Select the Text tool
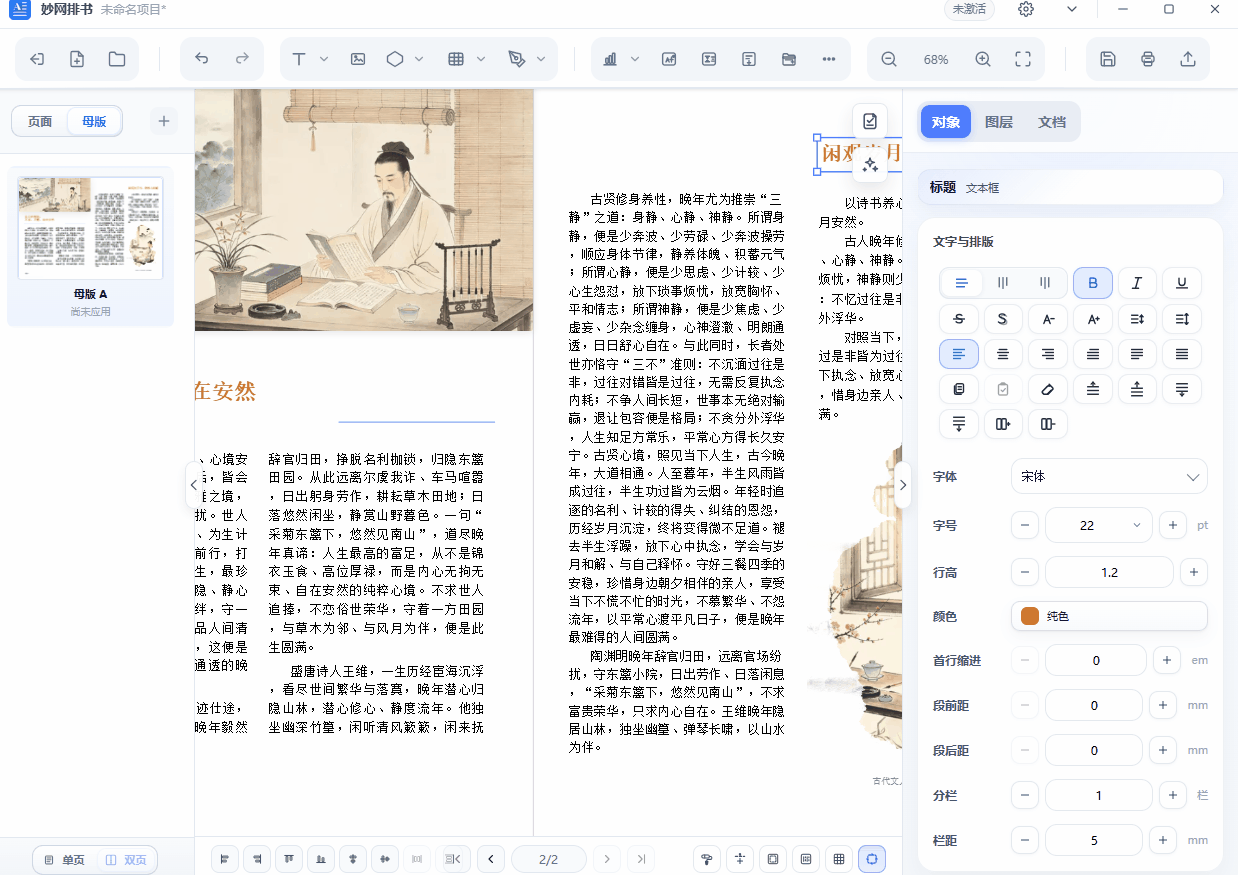 [x=298, y=59]
